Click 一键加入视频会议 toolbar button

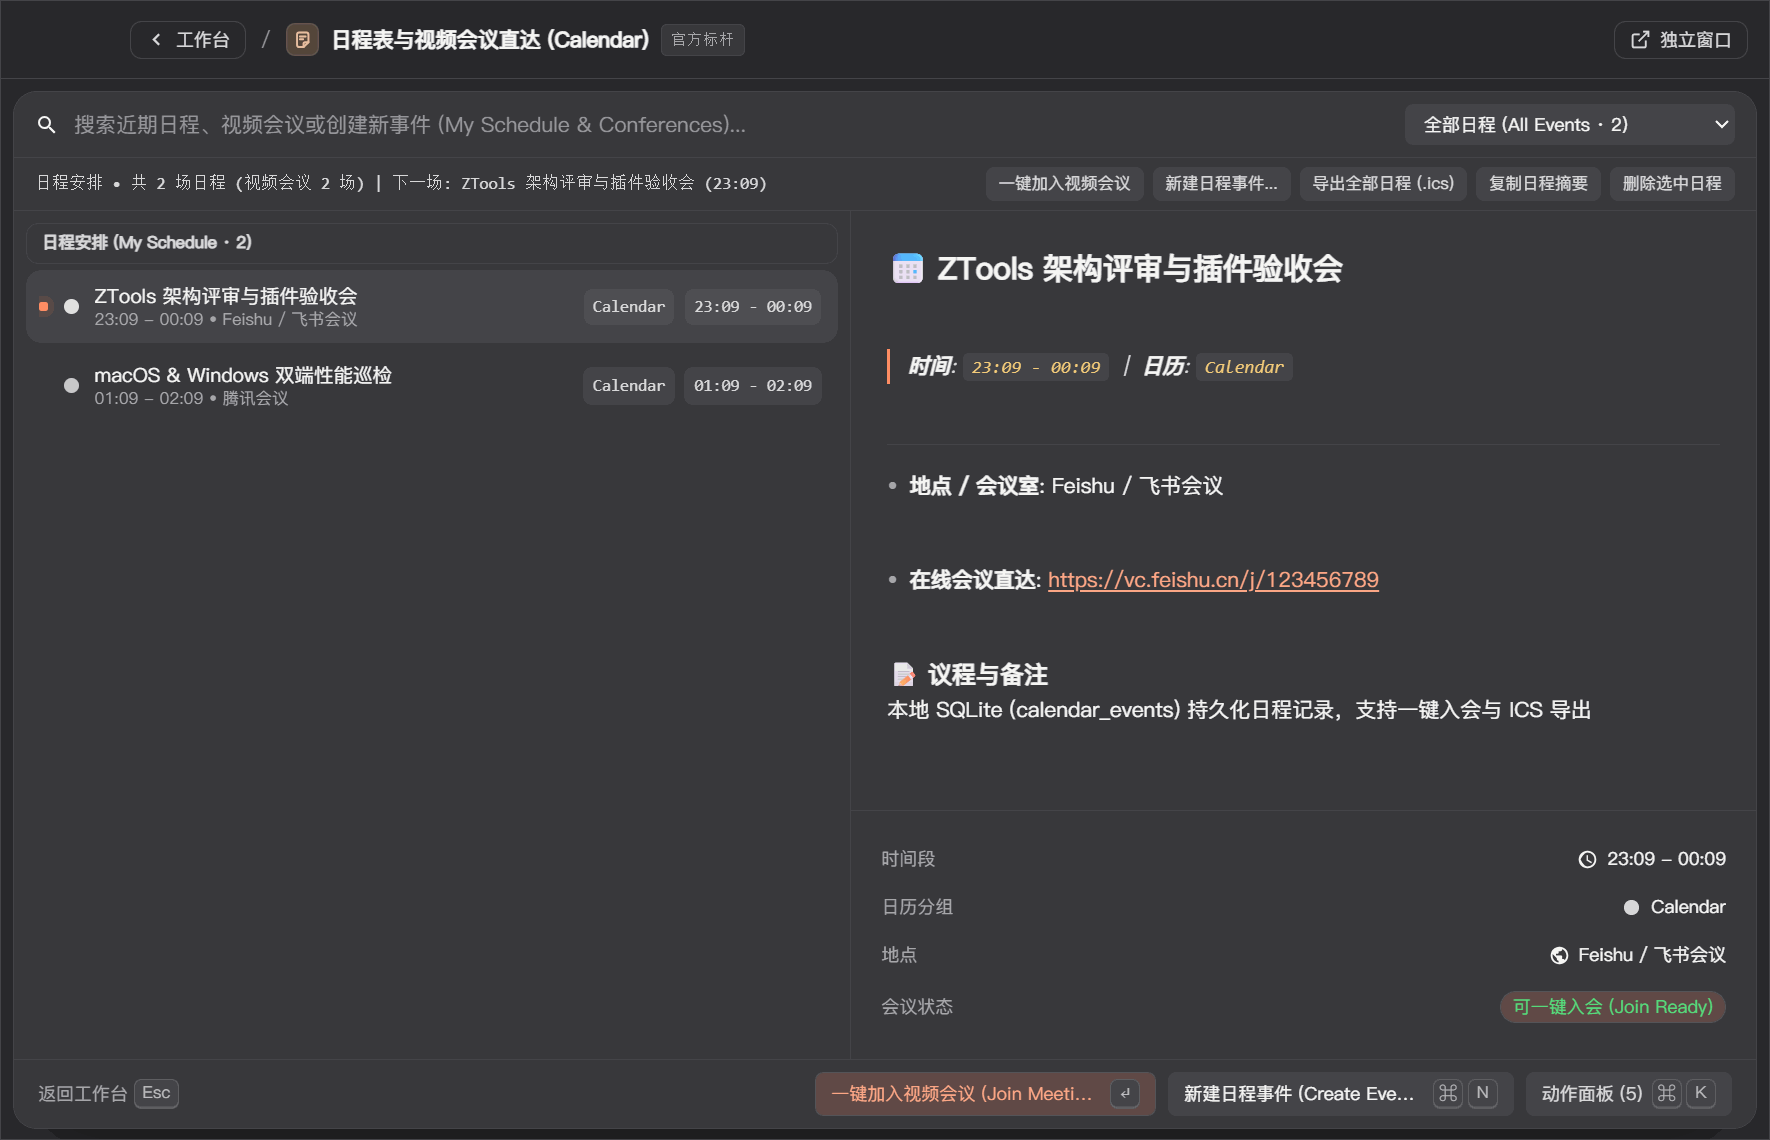pyautogui.click(x=1064, y=184)
